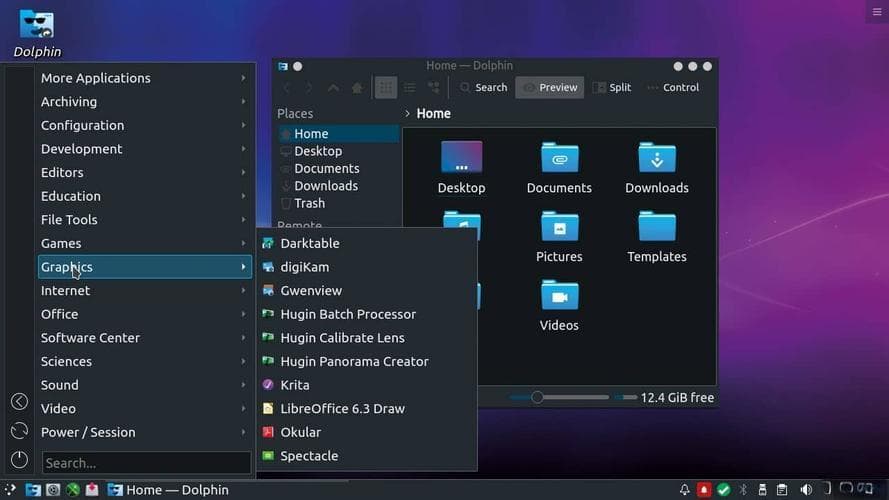Click the launcher Search field
The image size is (889, 500).
tap(146, 463)
